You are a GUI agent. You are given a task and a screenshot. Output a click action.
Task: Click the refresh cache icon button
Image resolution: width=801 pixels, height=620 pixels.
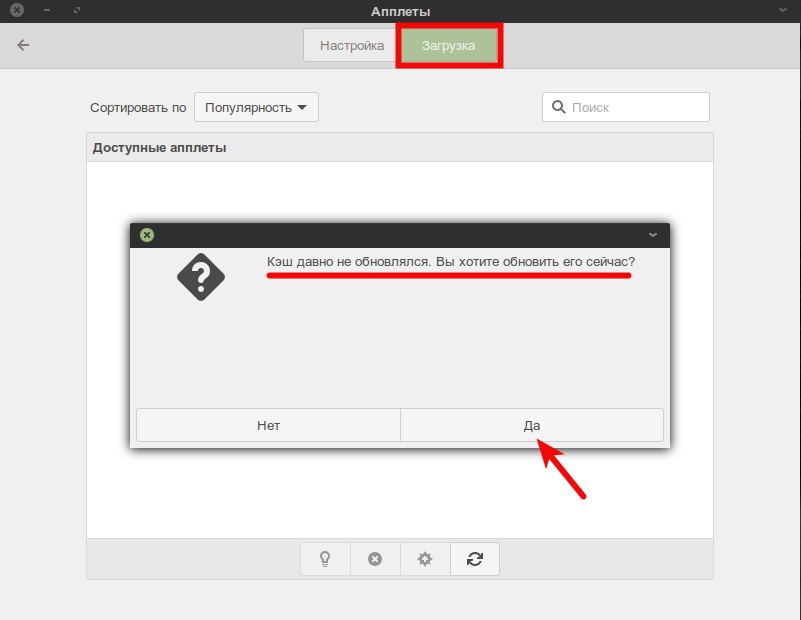(x=475, y=559)
